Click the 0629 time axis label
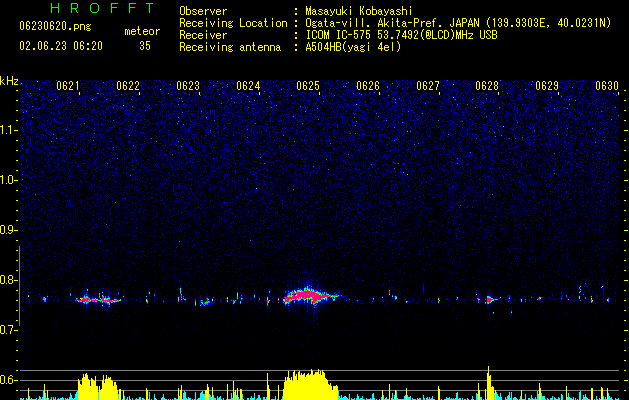The height and width of the screenshot is (400, 629). (x=547, y=86)
